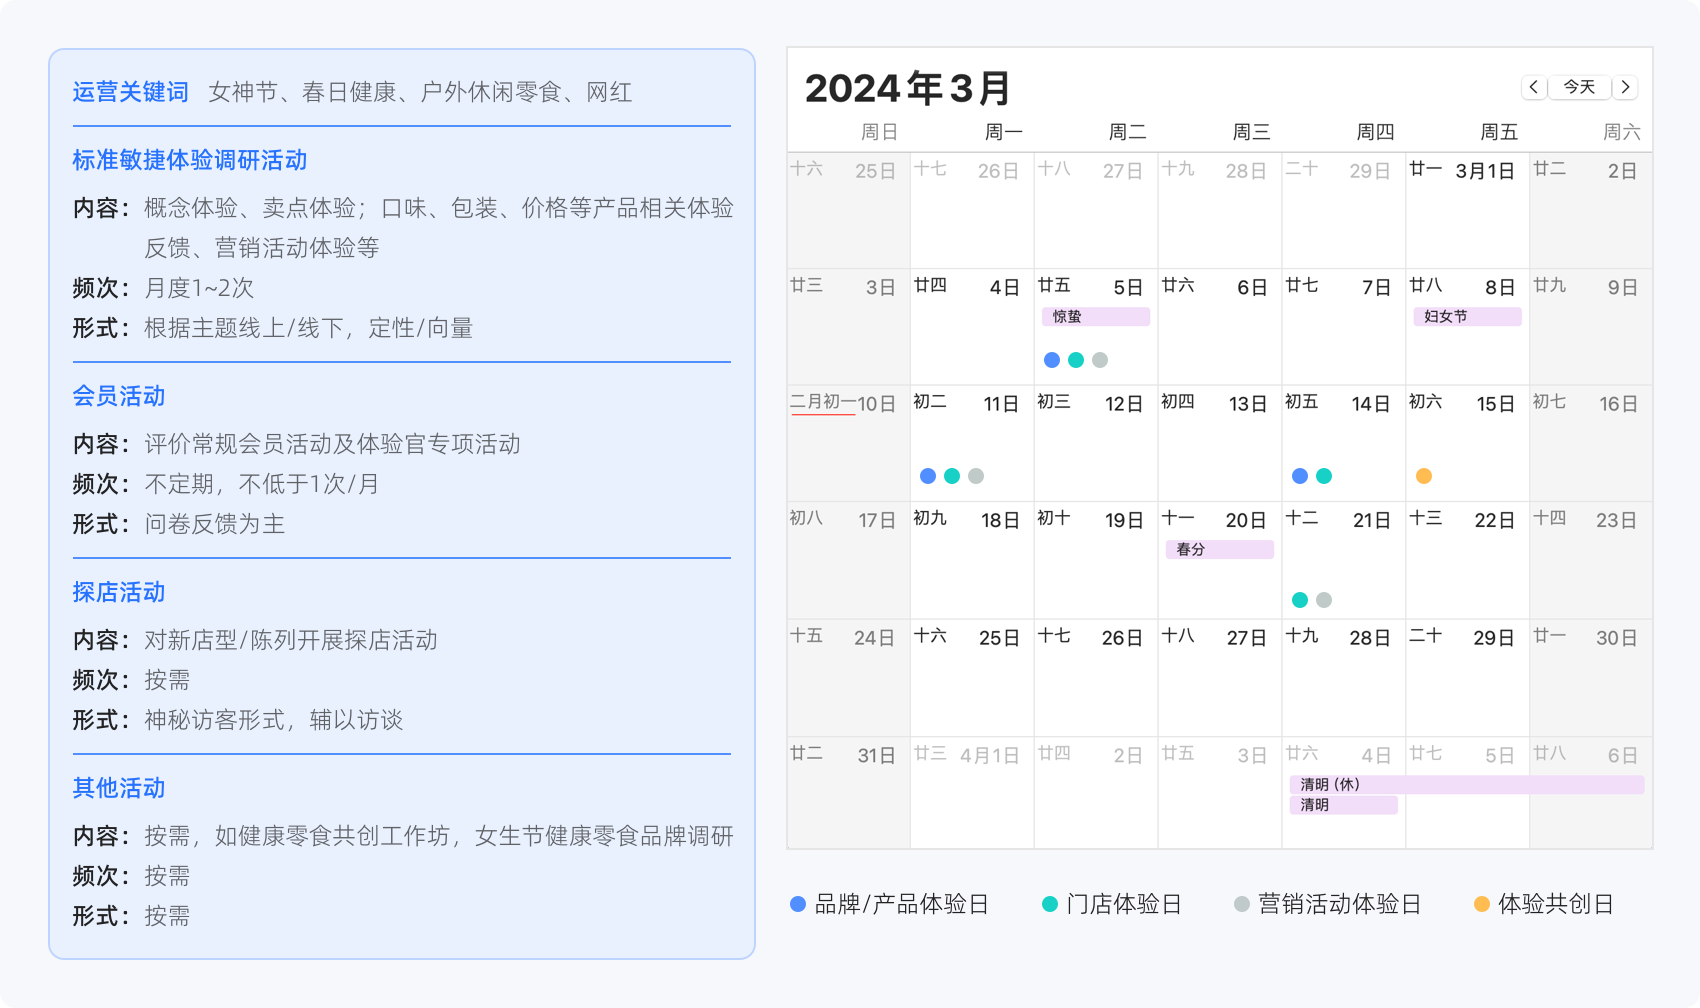Click the orange 体验共创日 legend dot

point(1482,904)
